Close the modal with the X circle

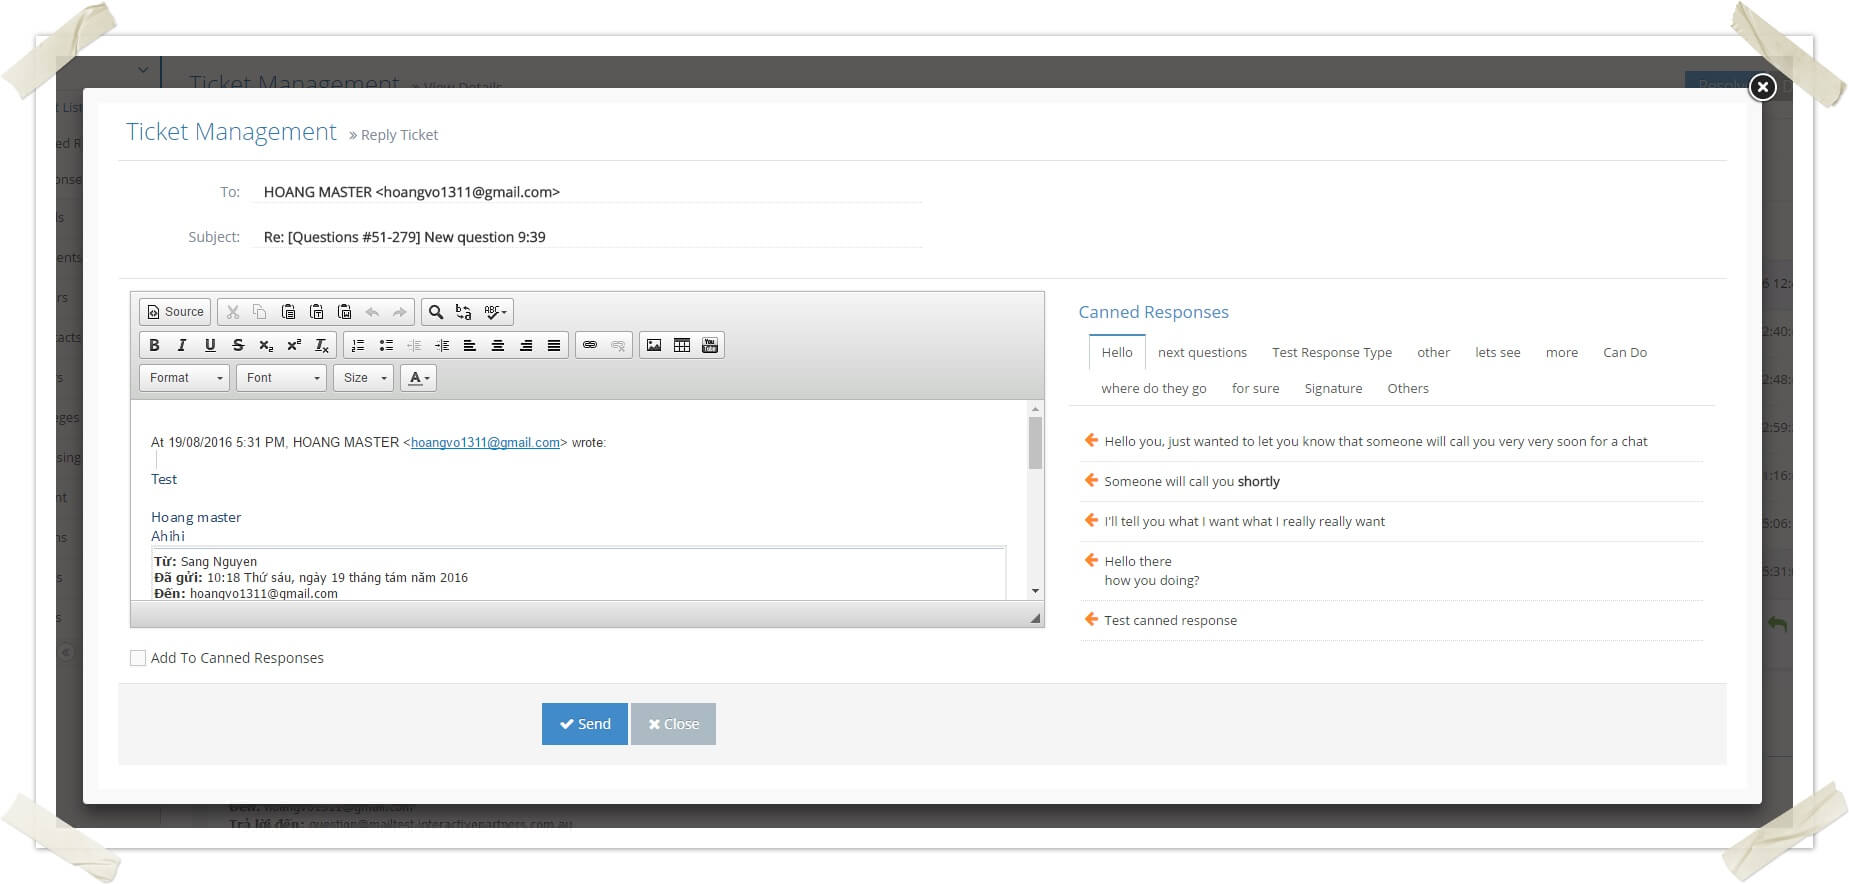(1762, 87)
